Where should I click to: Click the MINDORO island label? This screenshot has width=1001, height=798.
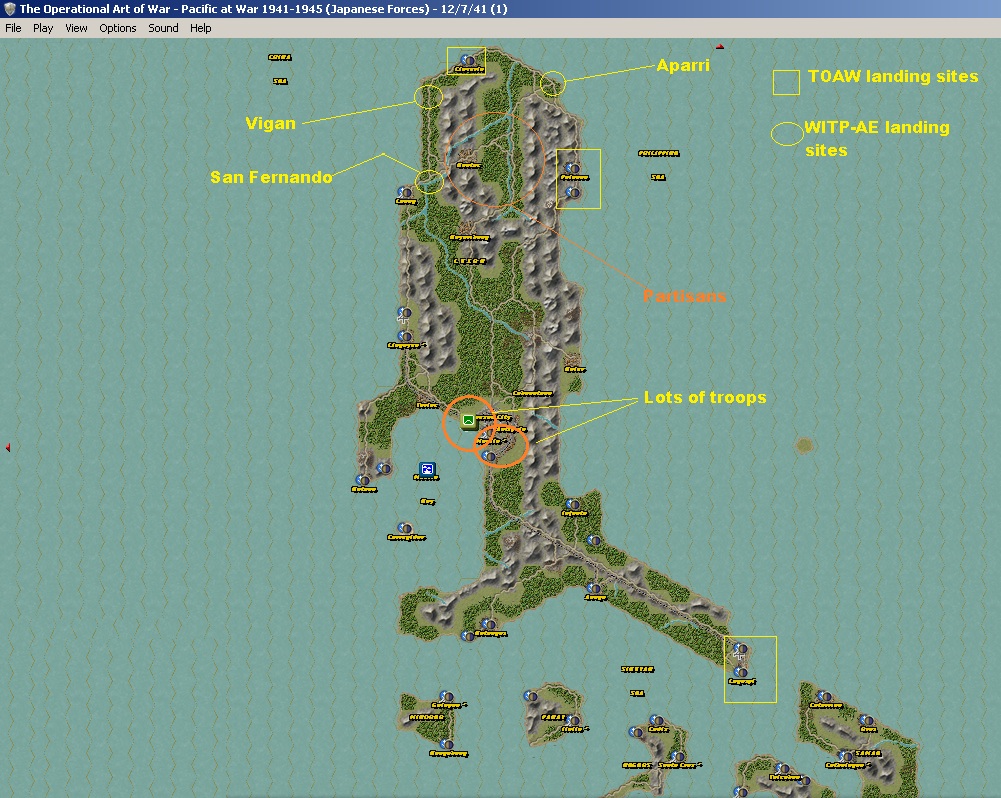(426, 717)
